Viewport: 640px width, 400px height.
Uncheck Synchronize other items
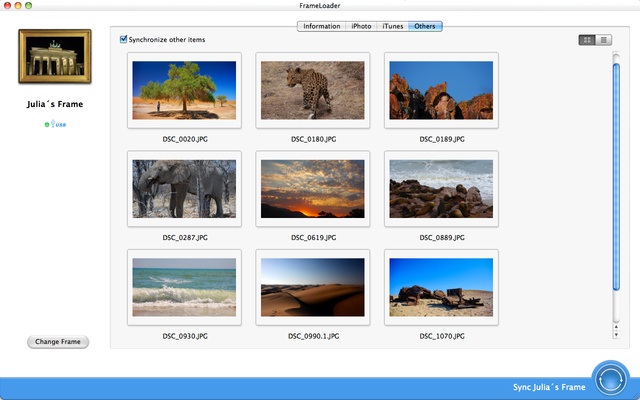tap(123, 40)
